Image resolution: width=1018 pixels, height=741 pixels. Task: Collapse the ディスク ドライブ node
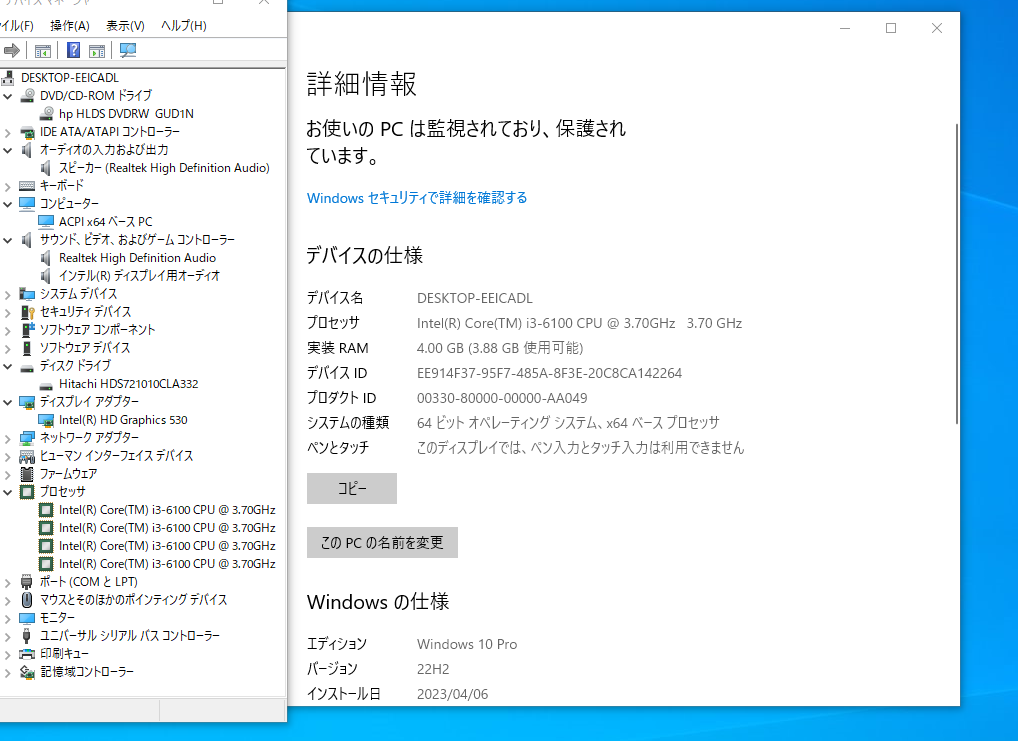8,366
